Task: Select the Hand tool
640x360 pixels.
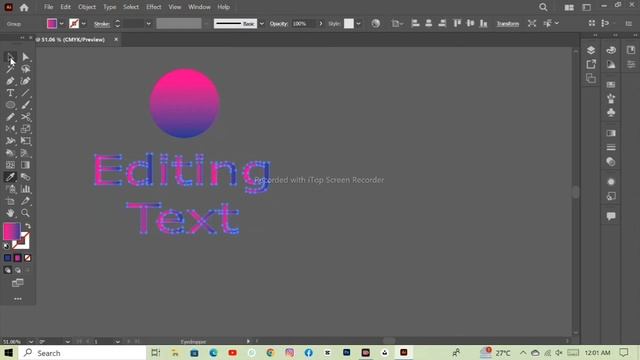Action: [x=10, y=213]
